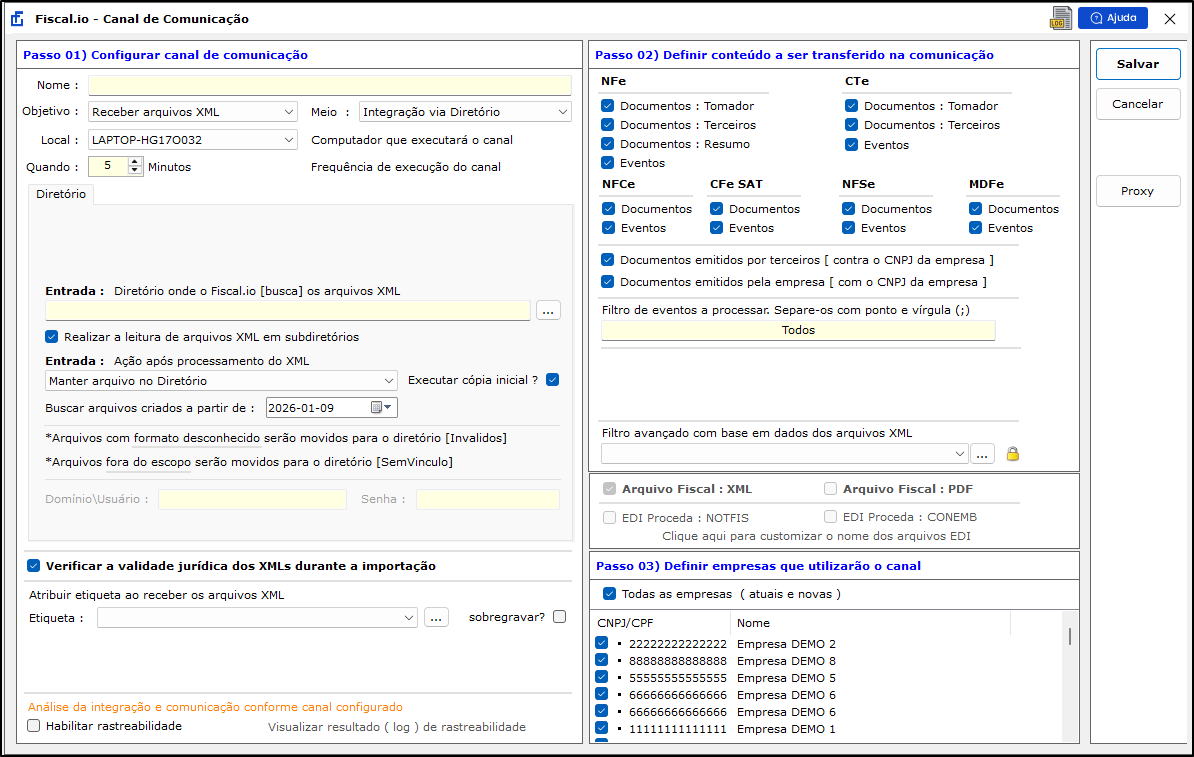This screenshot has height=757, width=1194.
Task: Toggle the sobregravar checkbox
Action: point(559,617)
